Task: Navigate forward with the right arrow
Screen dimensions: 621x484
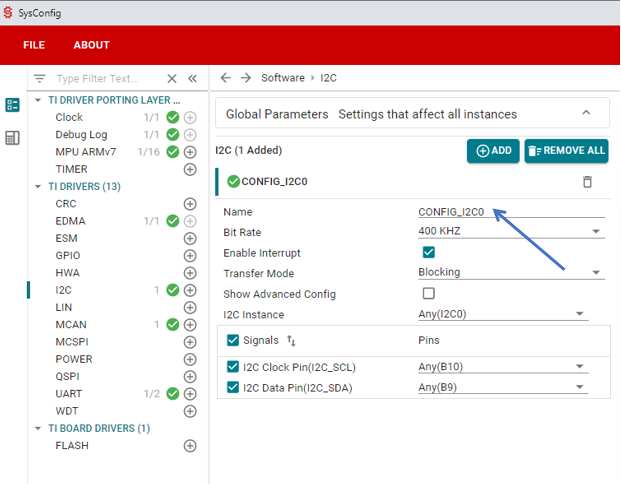Action: pyautogui.click(x=246, y=78)
